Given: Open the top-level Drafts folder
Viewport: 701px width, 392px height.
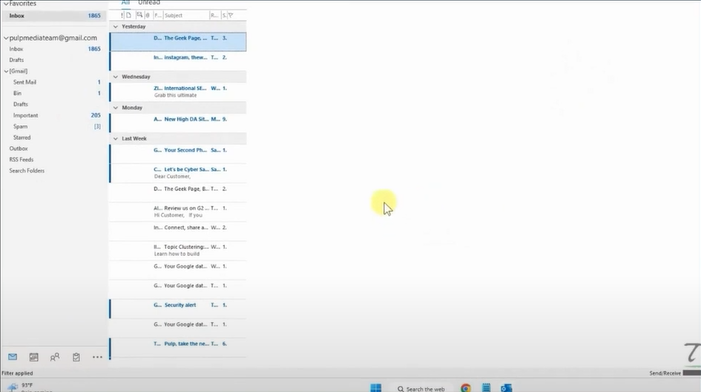Looking at the screenshot, I should coord(54,60).
